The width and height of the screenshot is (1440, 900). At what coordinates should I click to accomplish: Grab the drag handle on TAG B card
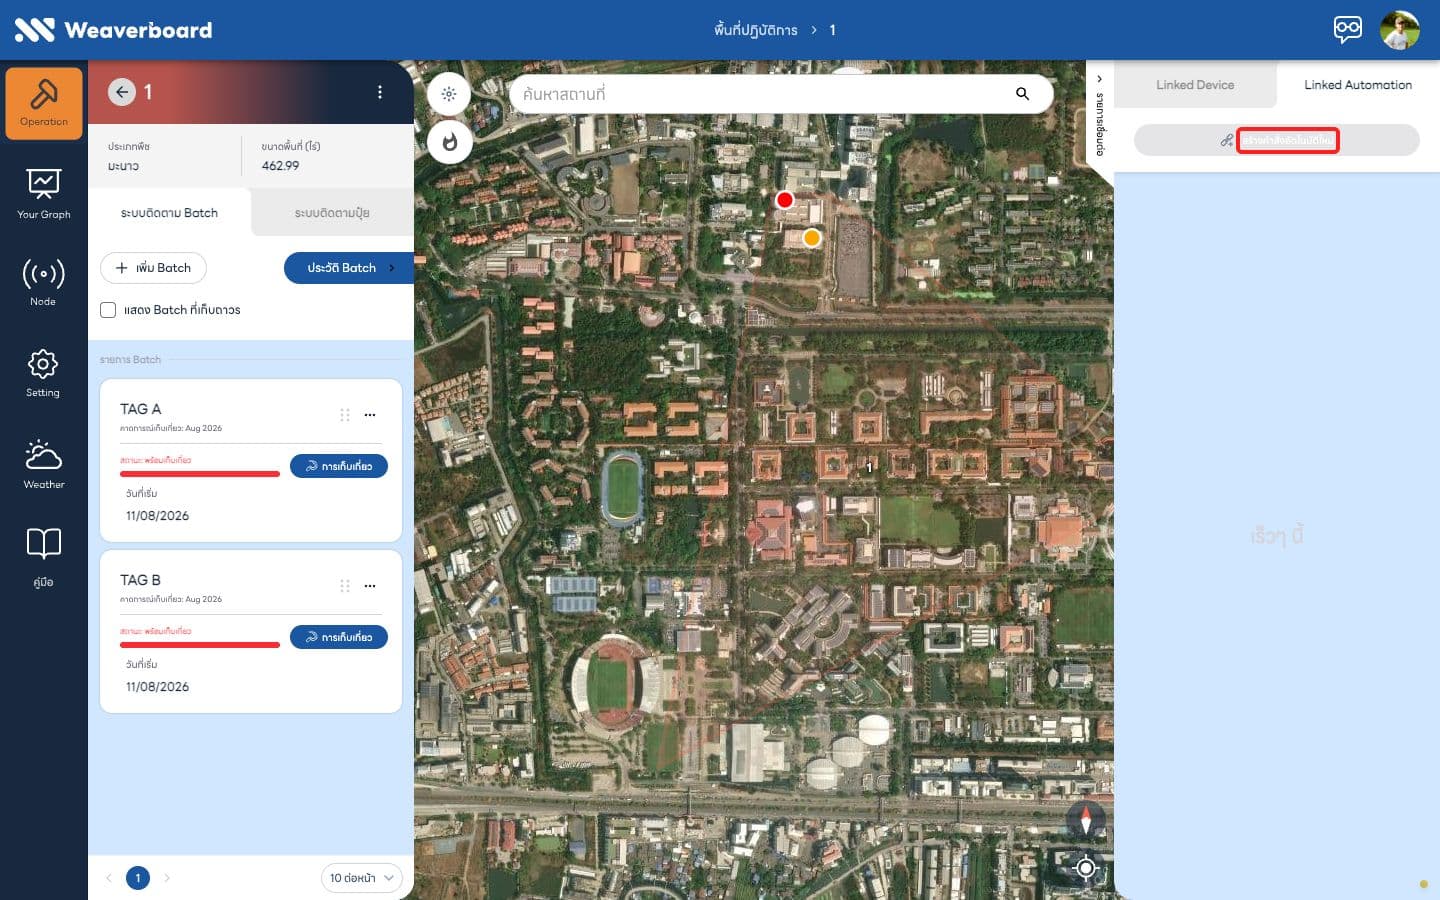[345, 586]
